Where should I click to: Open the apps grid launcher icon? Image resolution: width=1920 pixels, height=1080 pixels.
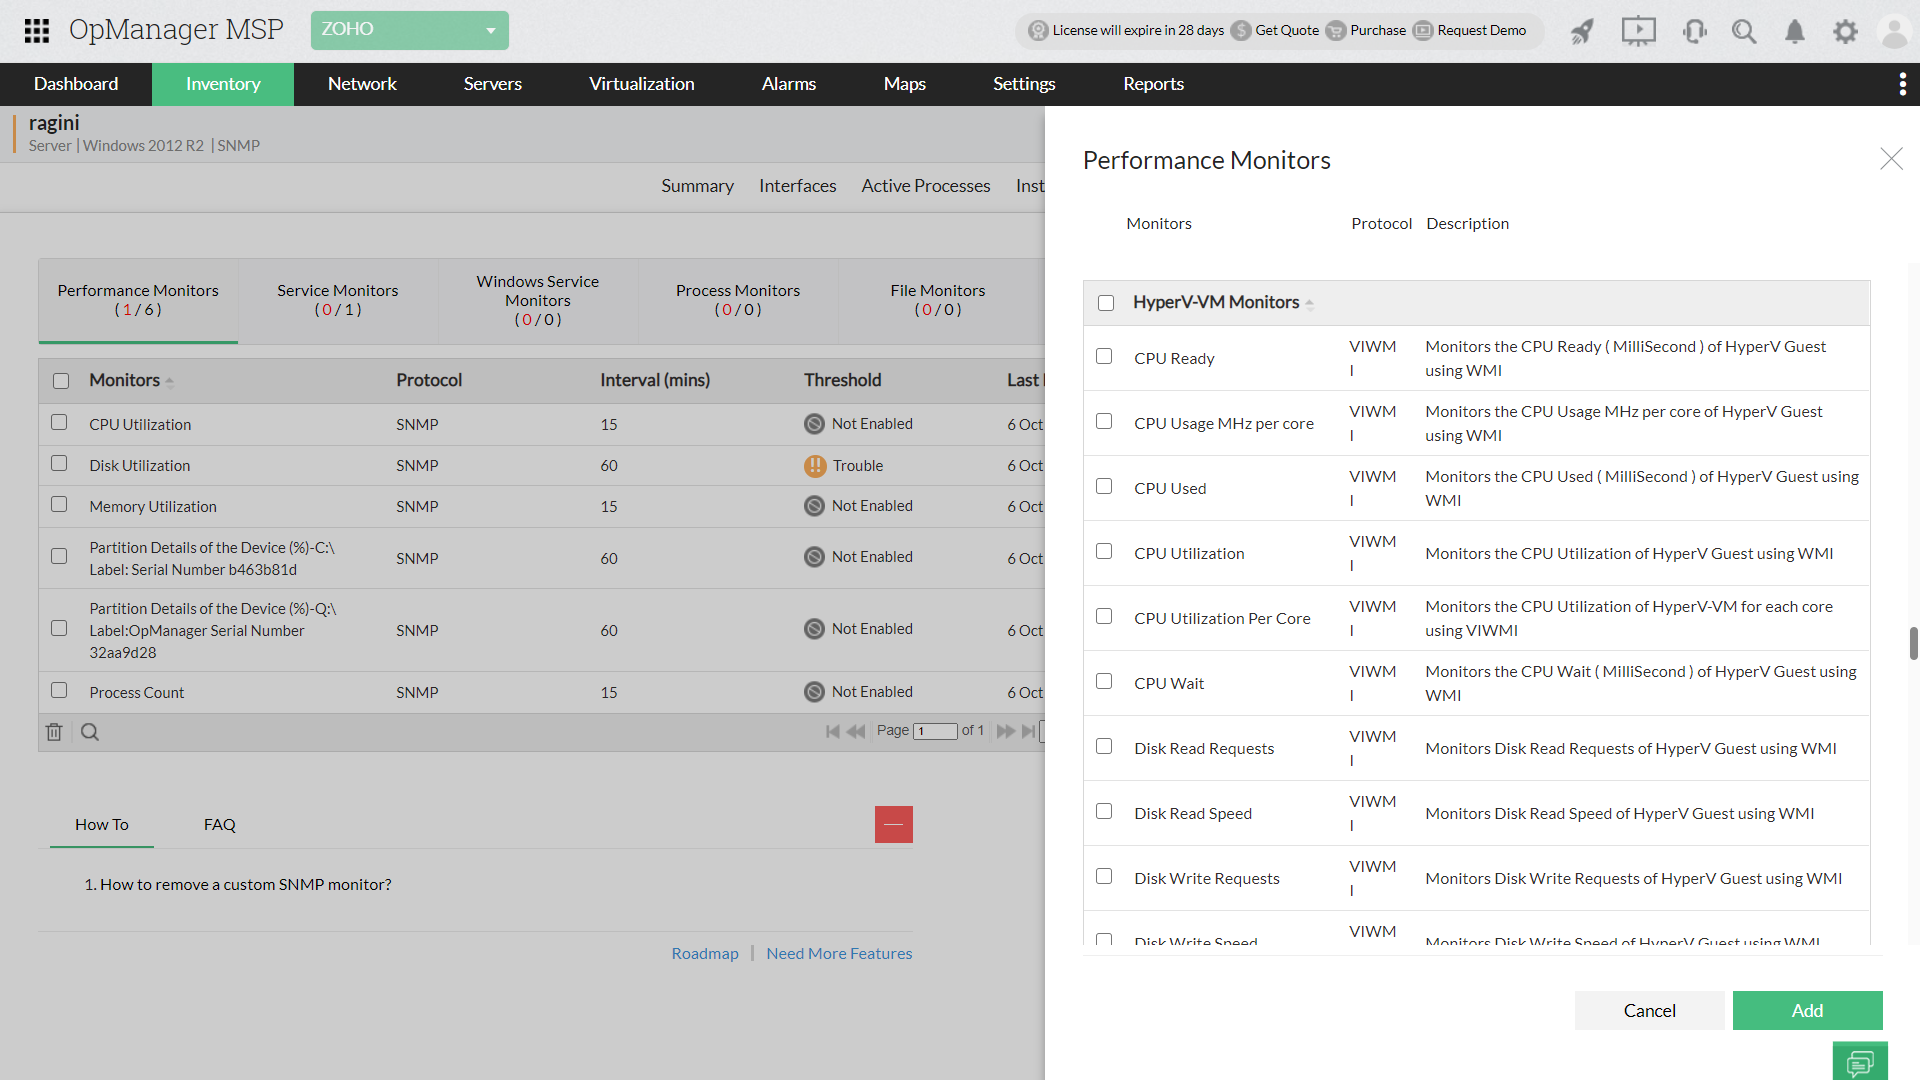coord(37,30)
